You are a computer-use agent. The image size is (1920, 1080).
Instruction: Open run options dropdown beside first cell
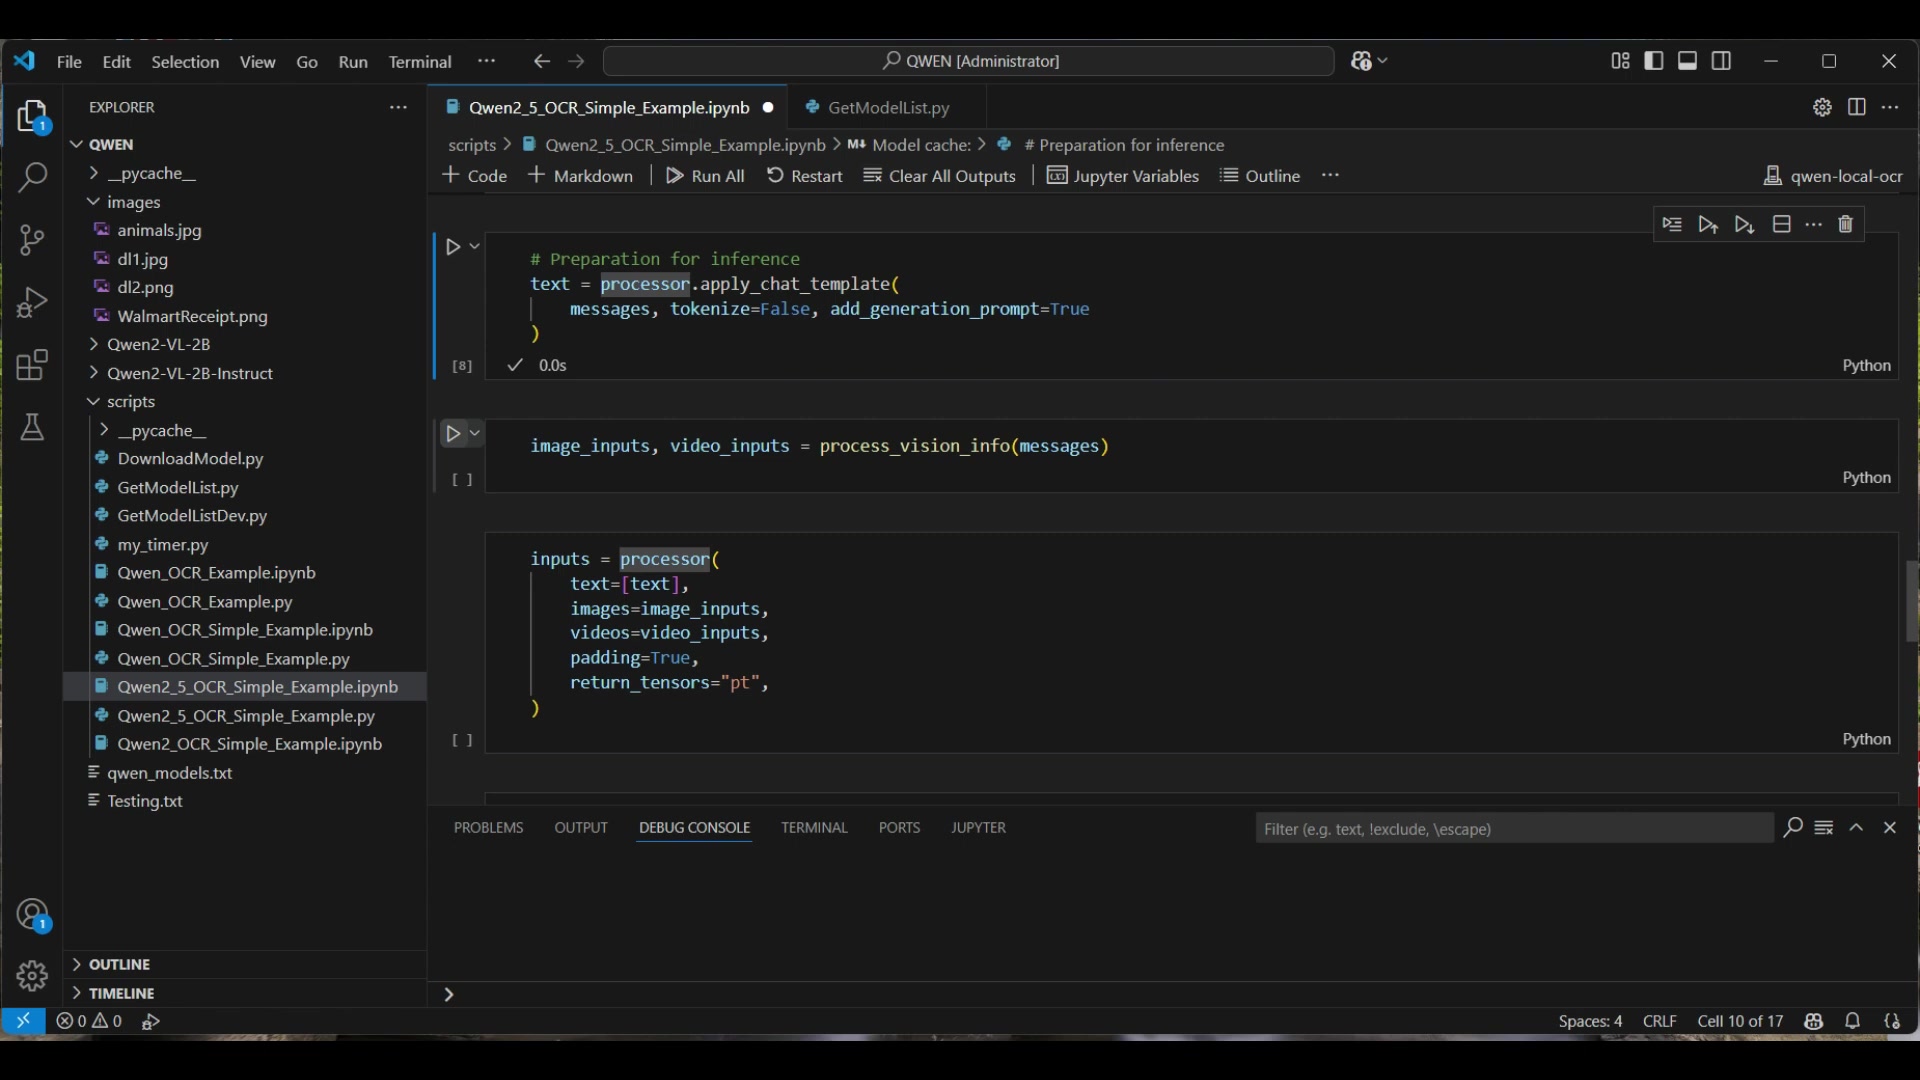coord(475,246)
